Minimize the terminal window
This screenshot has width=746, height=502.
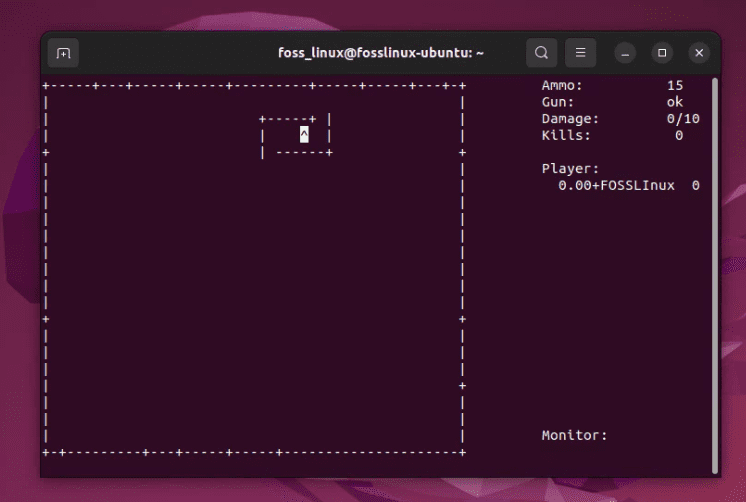click(625, 53)
